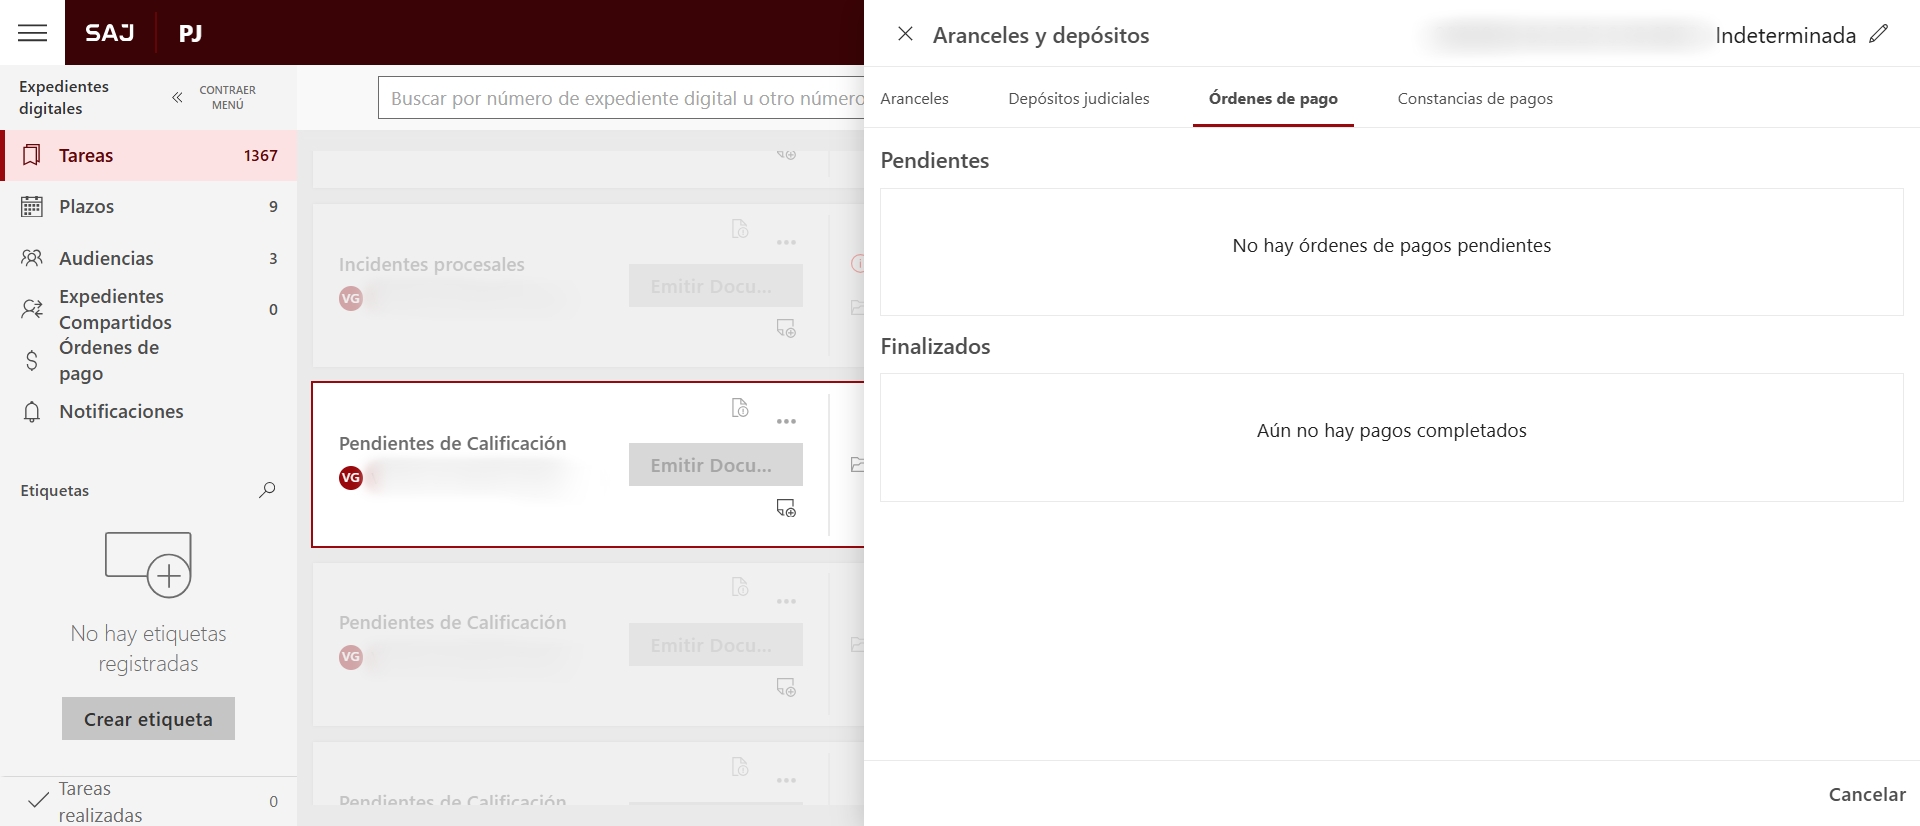
Task: Open the Depósitos judiciales tab
Action: tap(1078, 98)
